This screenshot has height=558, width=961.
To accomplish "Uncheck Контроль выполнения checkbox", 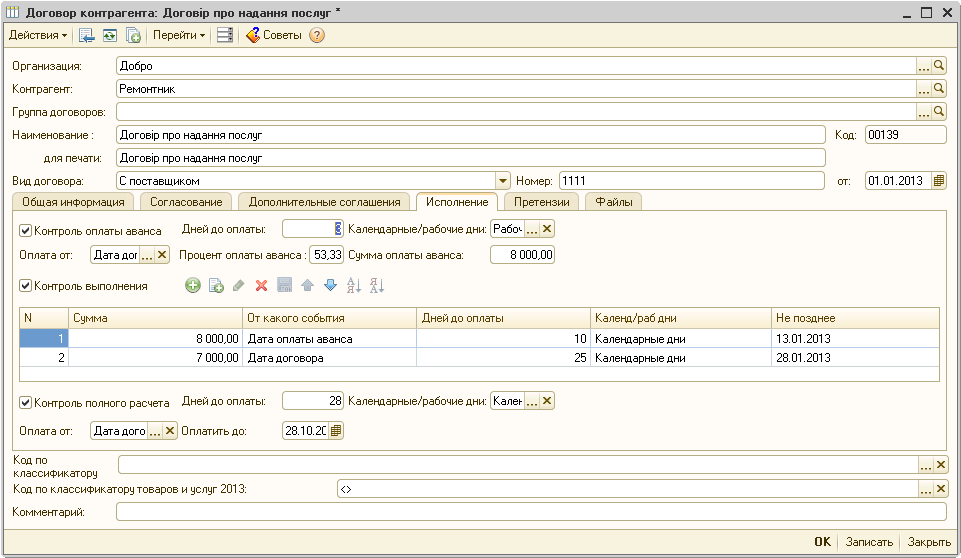I will pyautogui.click(x=26, y=286).
